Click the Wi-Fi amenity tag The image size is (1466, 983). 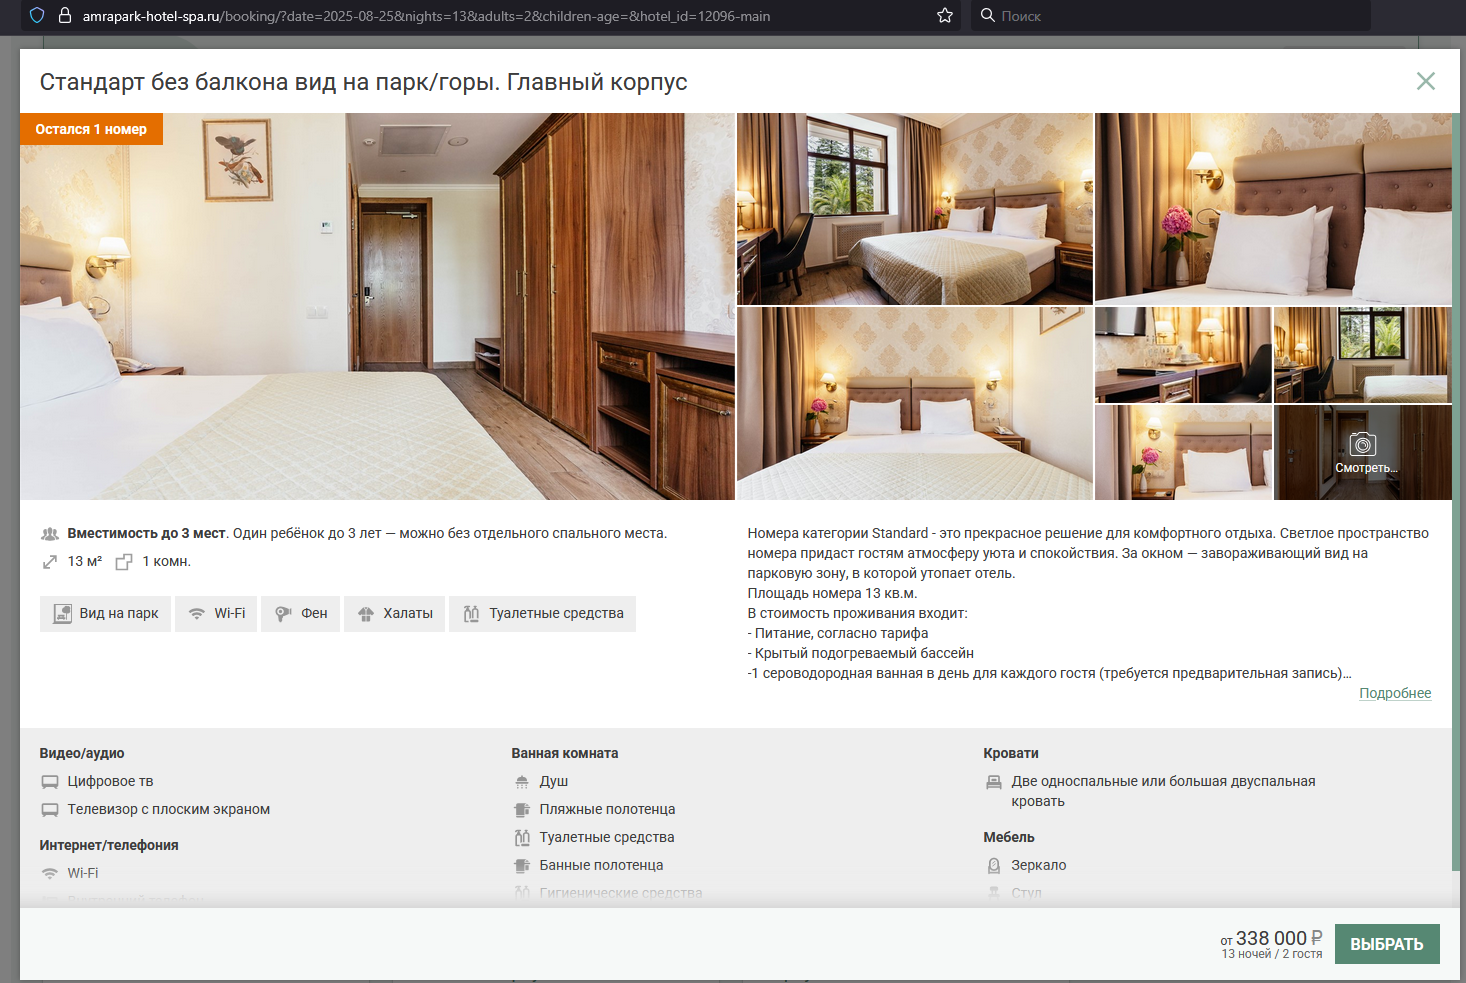(216, 613)
